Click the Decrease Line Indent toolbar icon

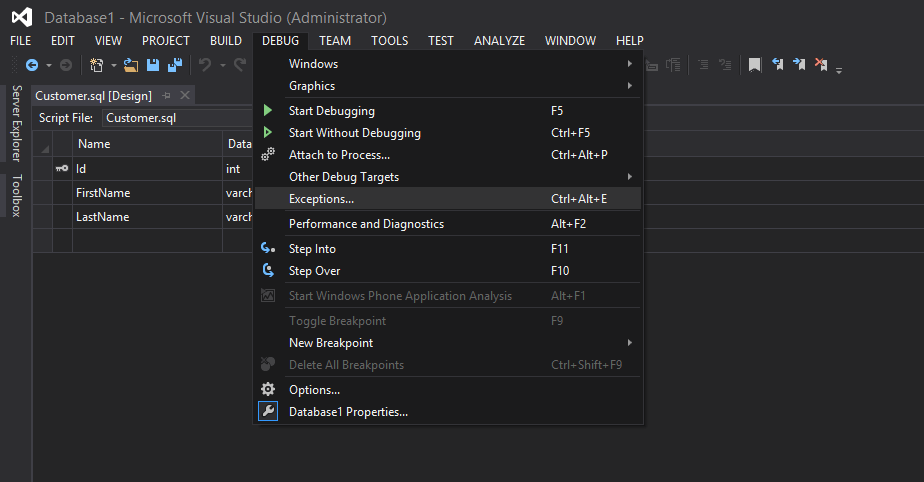tap(704, 65)
